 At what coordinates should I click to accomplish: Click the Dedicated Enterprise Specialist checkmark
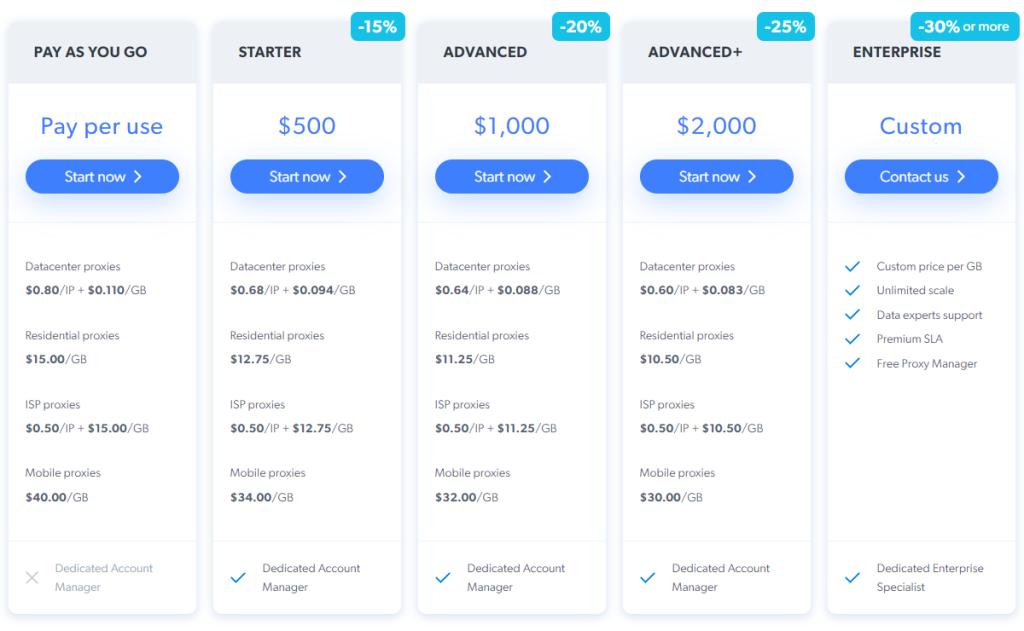[x=853, y=578]
